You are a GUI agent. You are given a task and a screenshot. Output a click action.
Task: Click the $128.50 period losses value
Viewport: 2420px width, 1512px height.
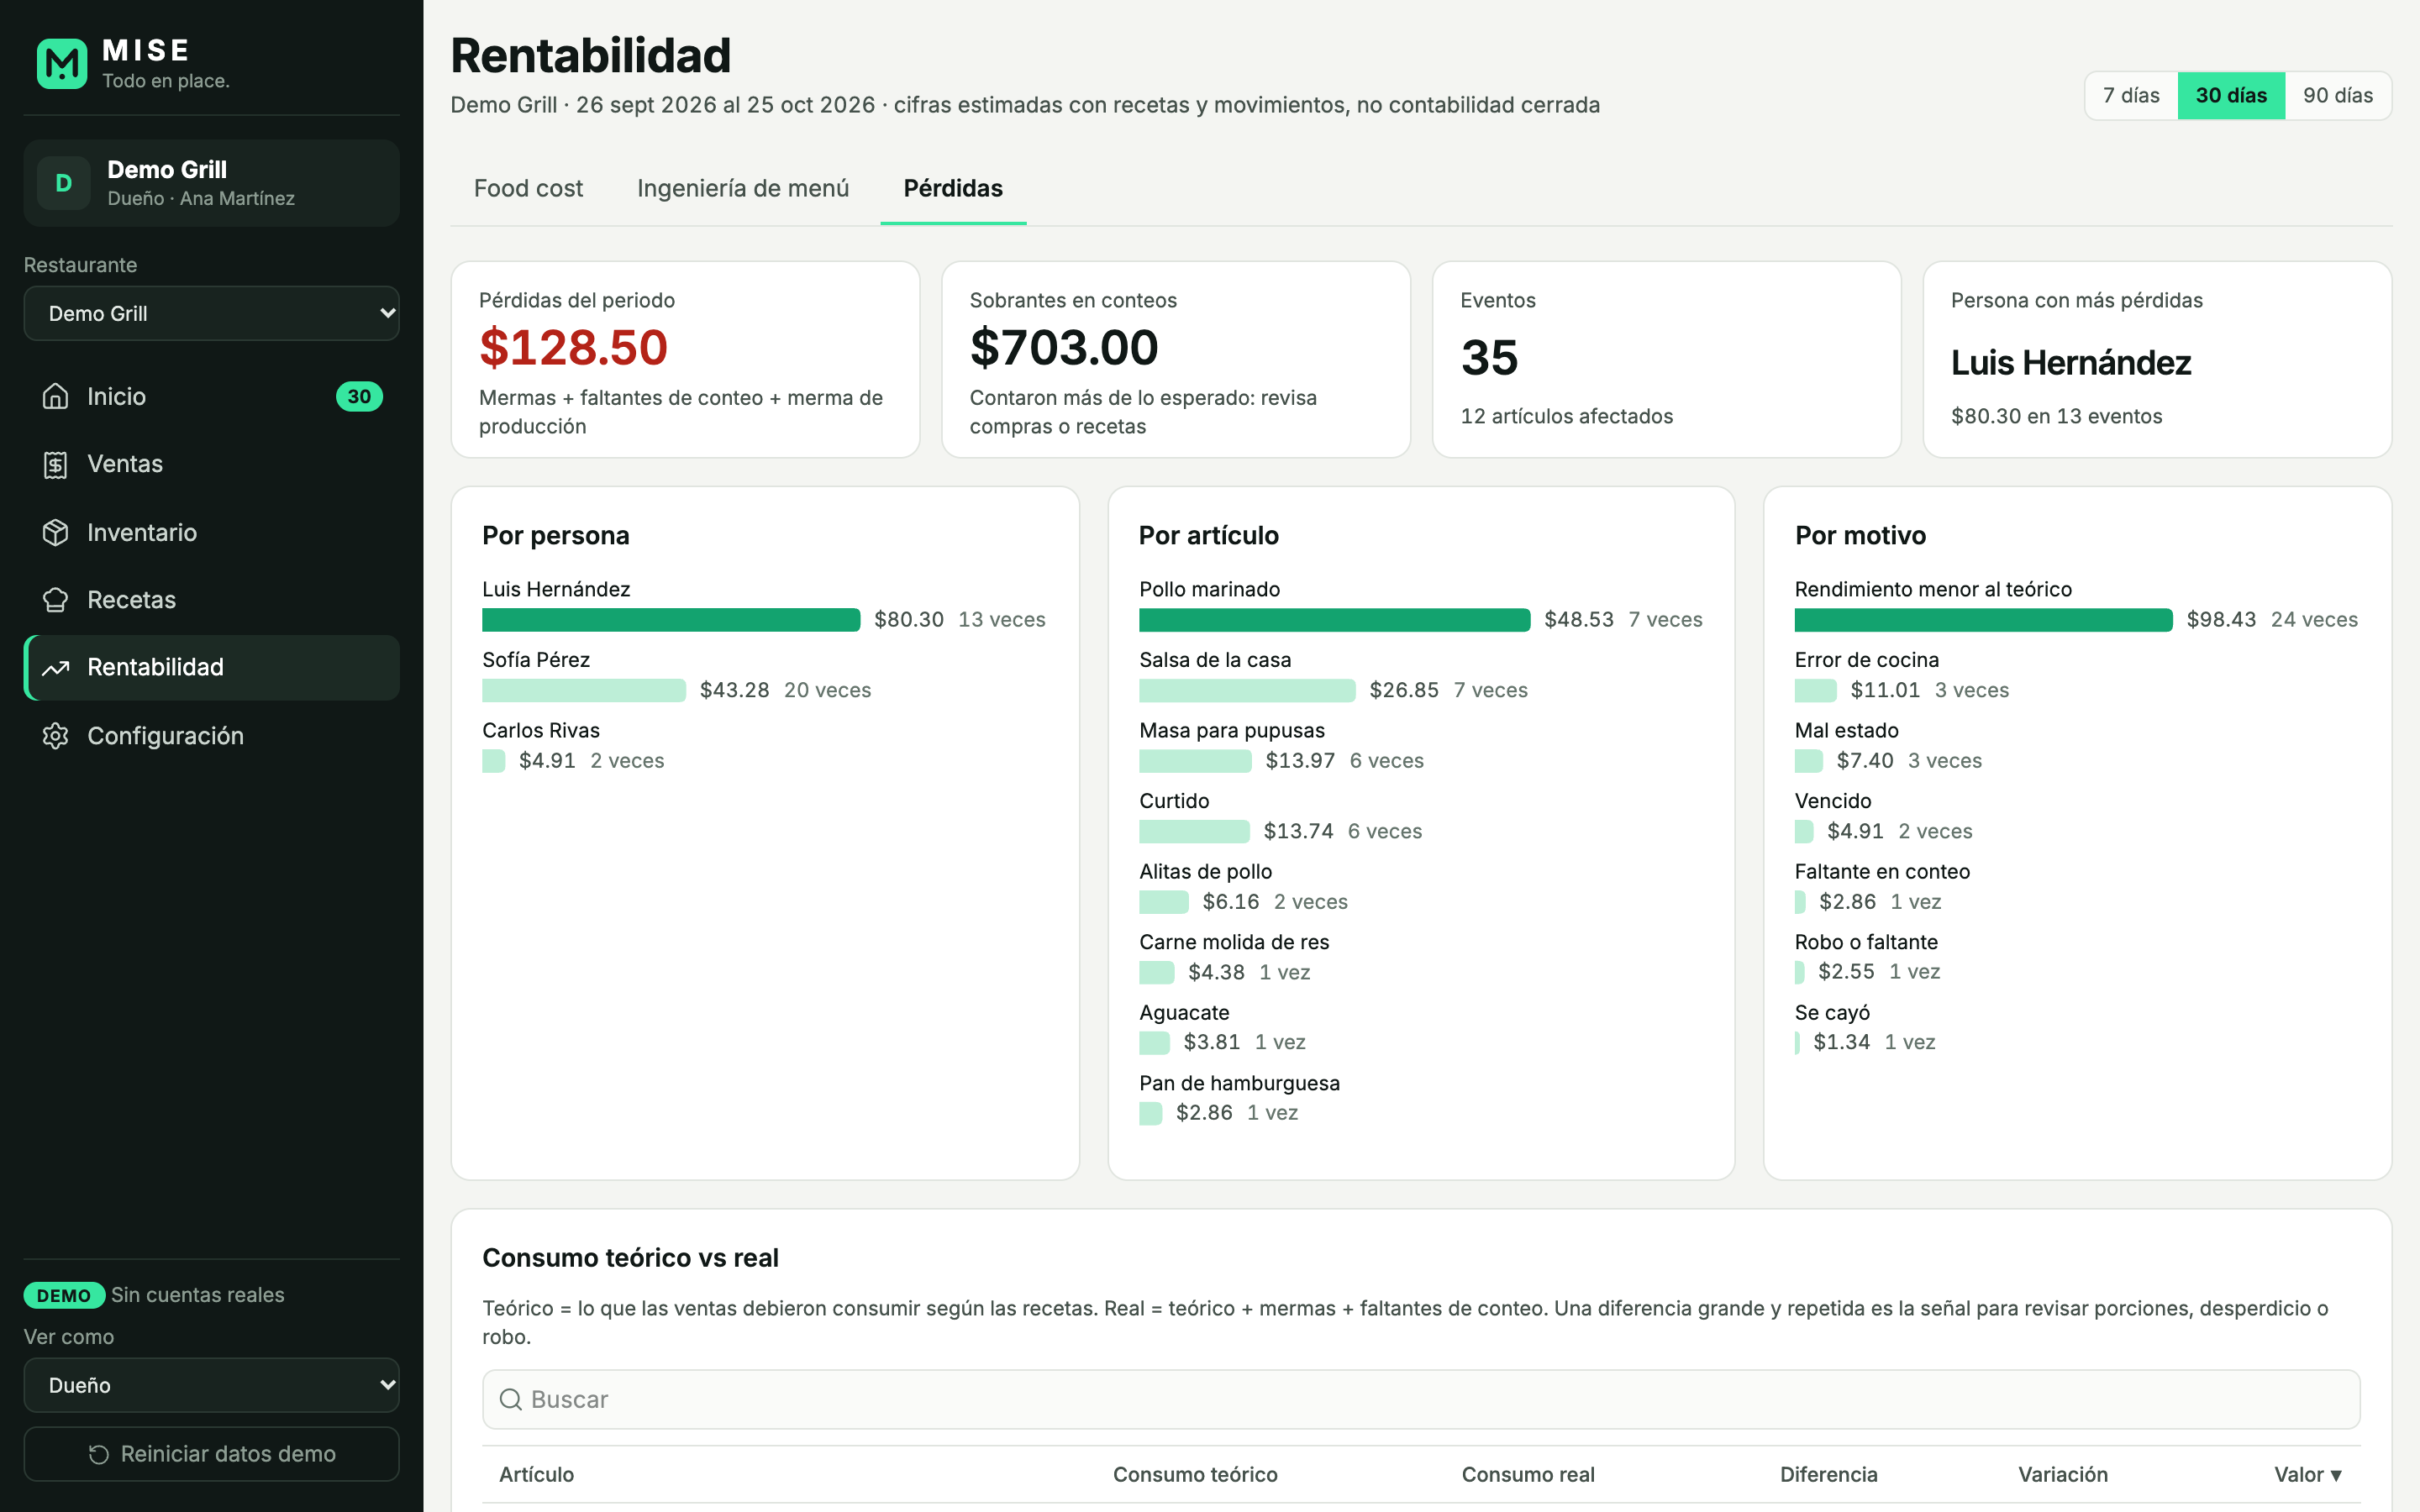573,348
